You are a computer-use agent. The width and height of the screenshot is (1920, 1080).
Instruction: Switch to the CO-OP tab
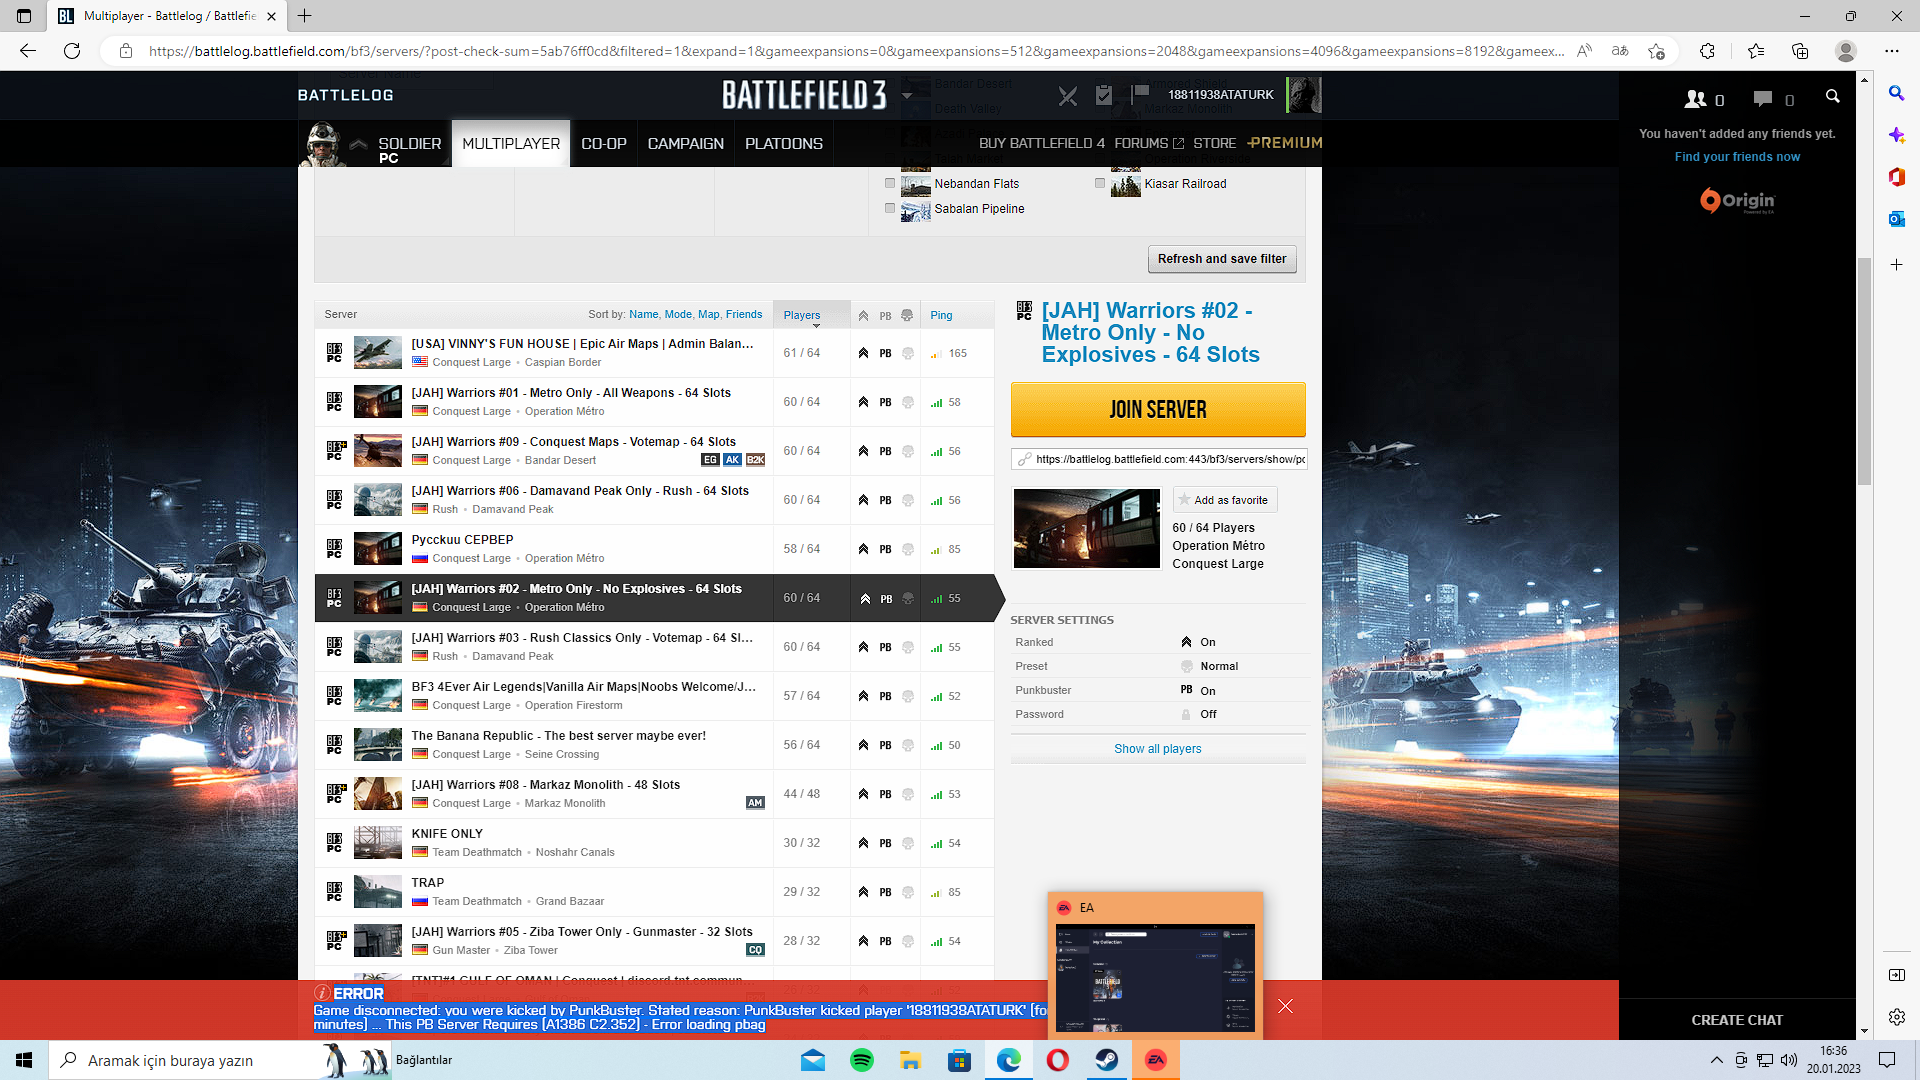coord(604,144)
